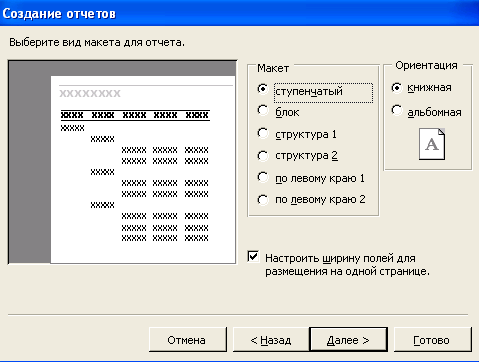The width and height of the screenshot is (479, 362).
Task: Choose "по левому краю 1" layout
Action: pos(263,177)
